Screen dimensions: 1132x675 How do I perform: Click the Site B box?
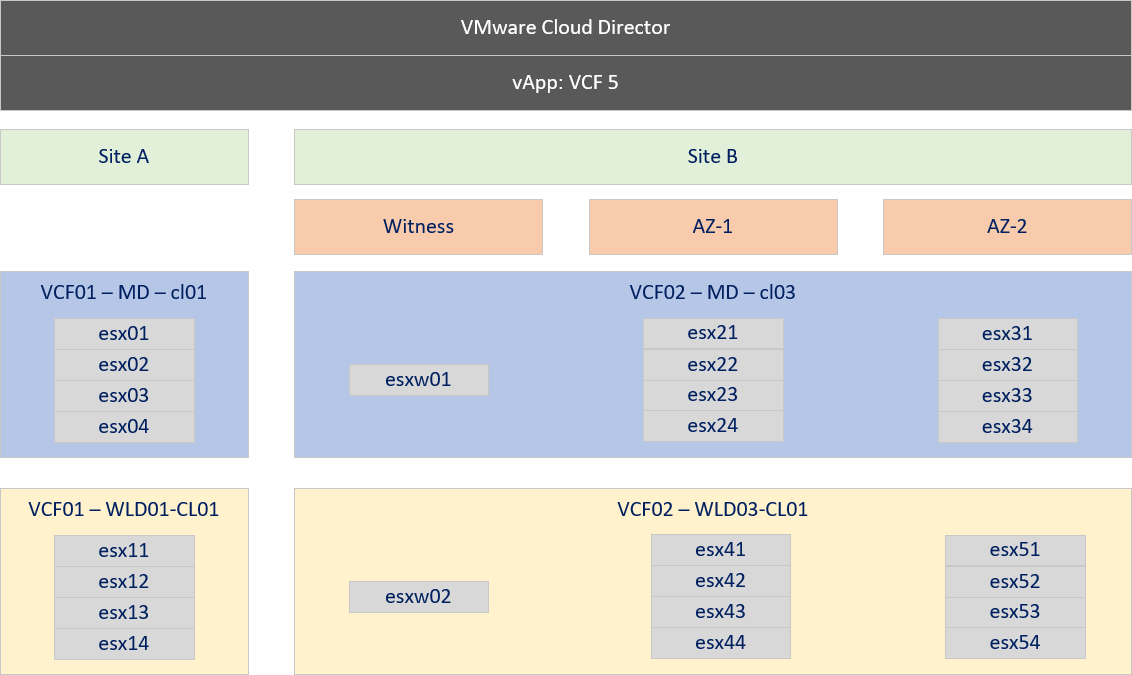pyautogui.click(x=713, y=157)
